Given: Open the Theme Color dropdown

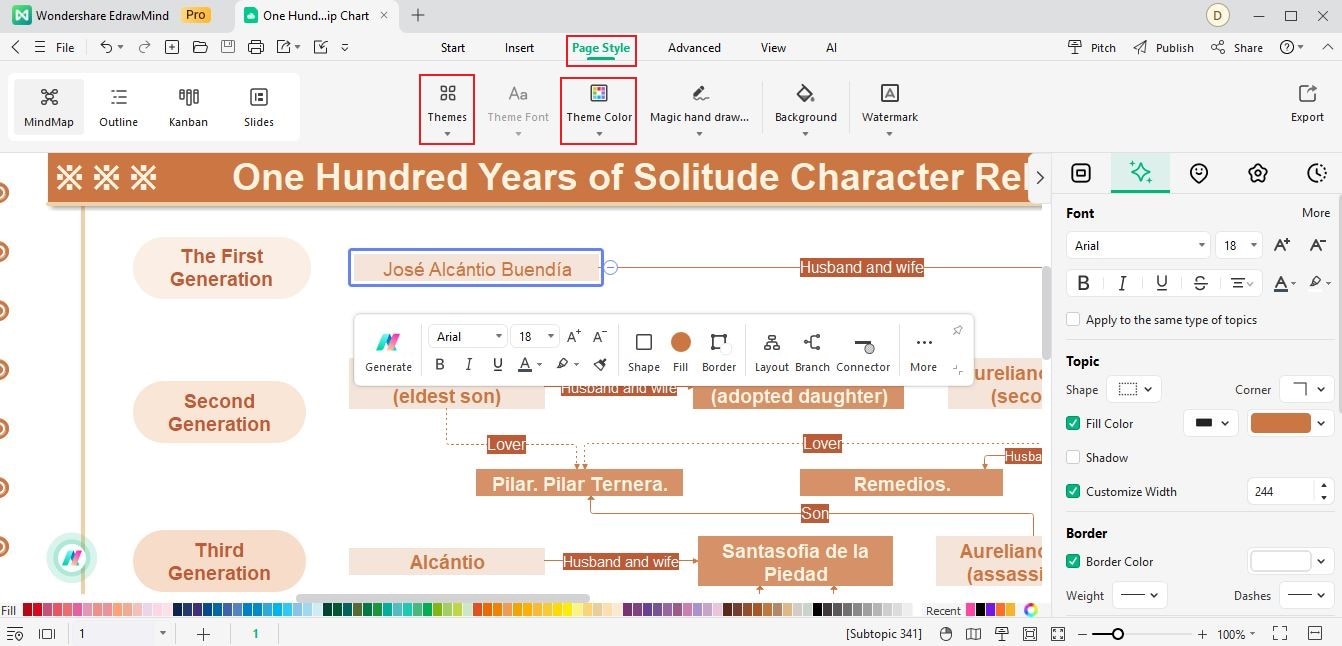Looking at the screenshot, I should 599,110.
